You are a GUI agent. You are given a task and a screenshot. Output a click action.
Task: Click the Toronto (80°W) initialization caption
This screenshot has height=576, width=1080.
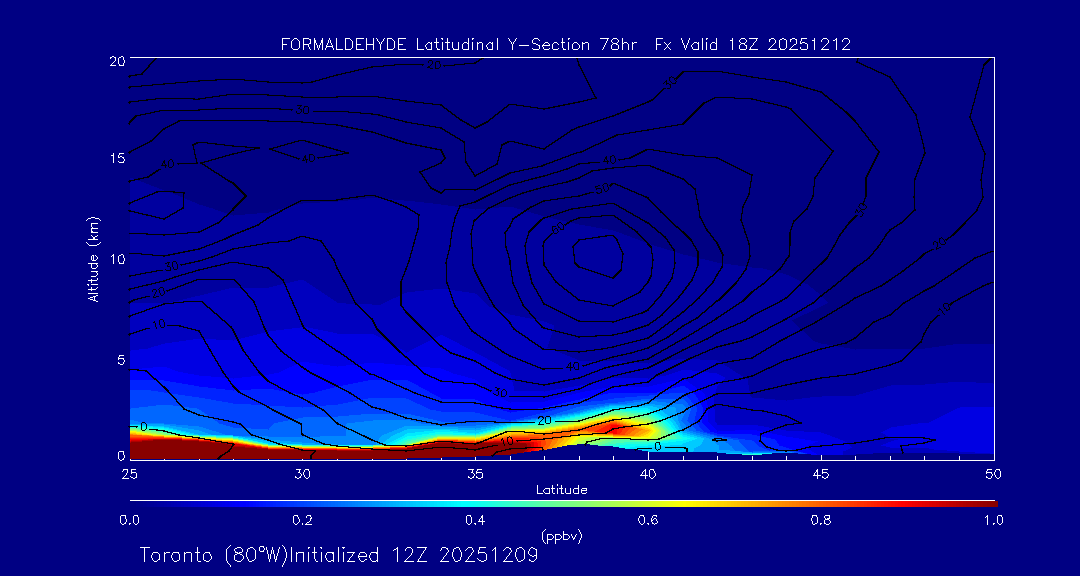[x=339, y=555]
